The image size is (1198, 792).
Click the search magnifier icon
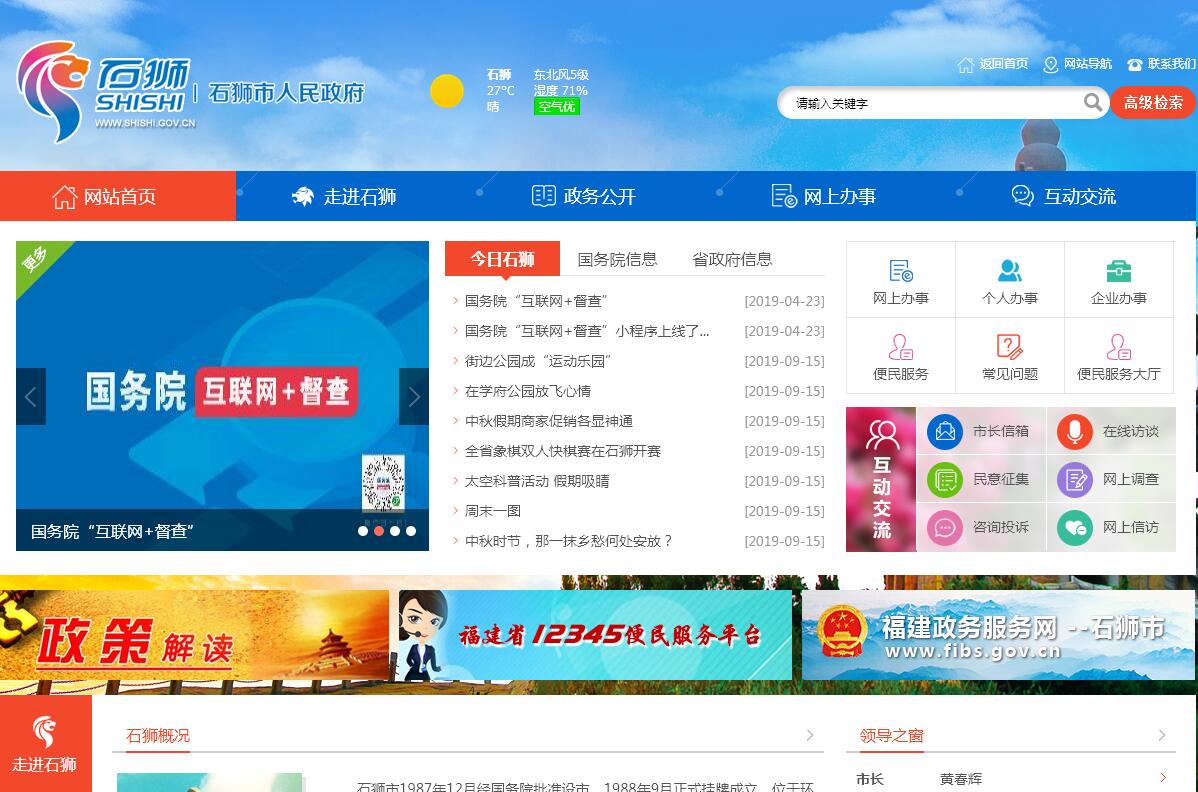(x=1092, y=103)
